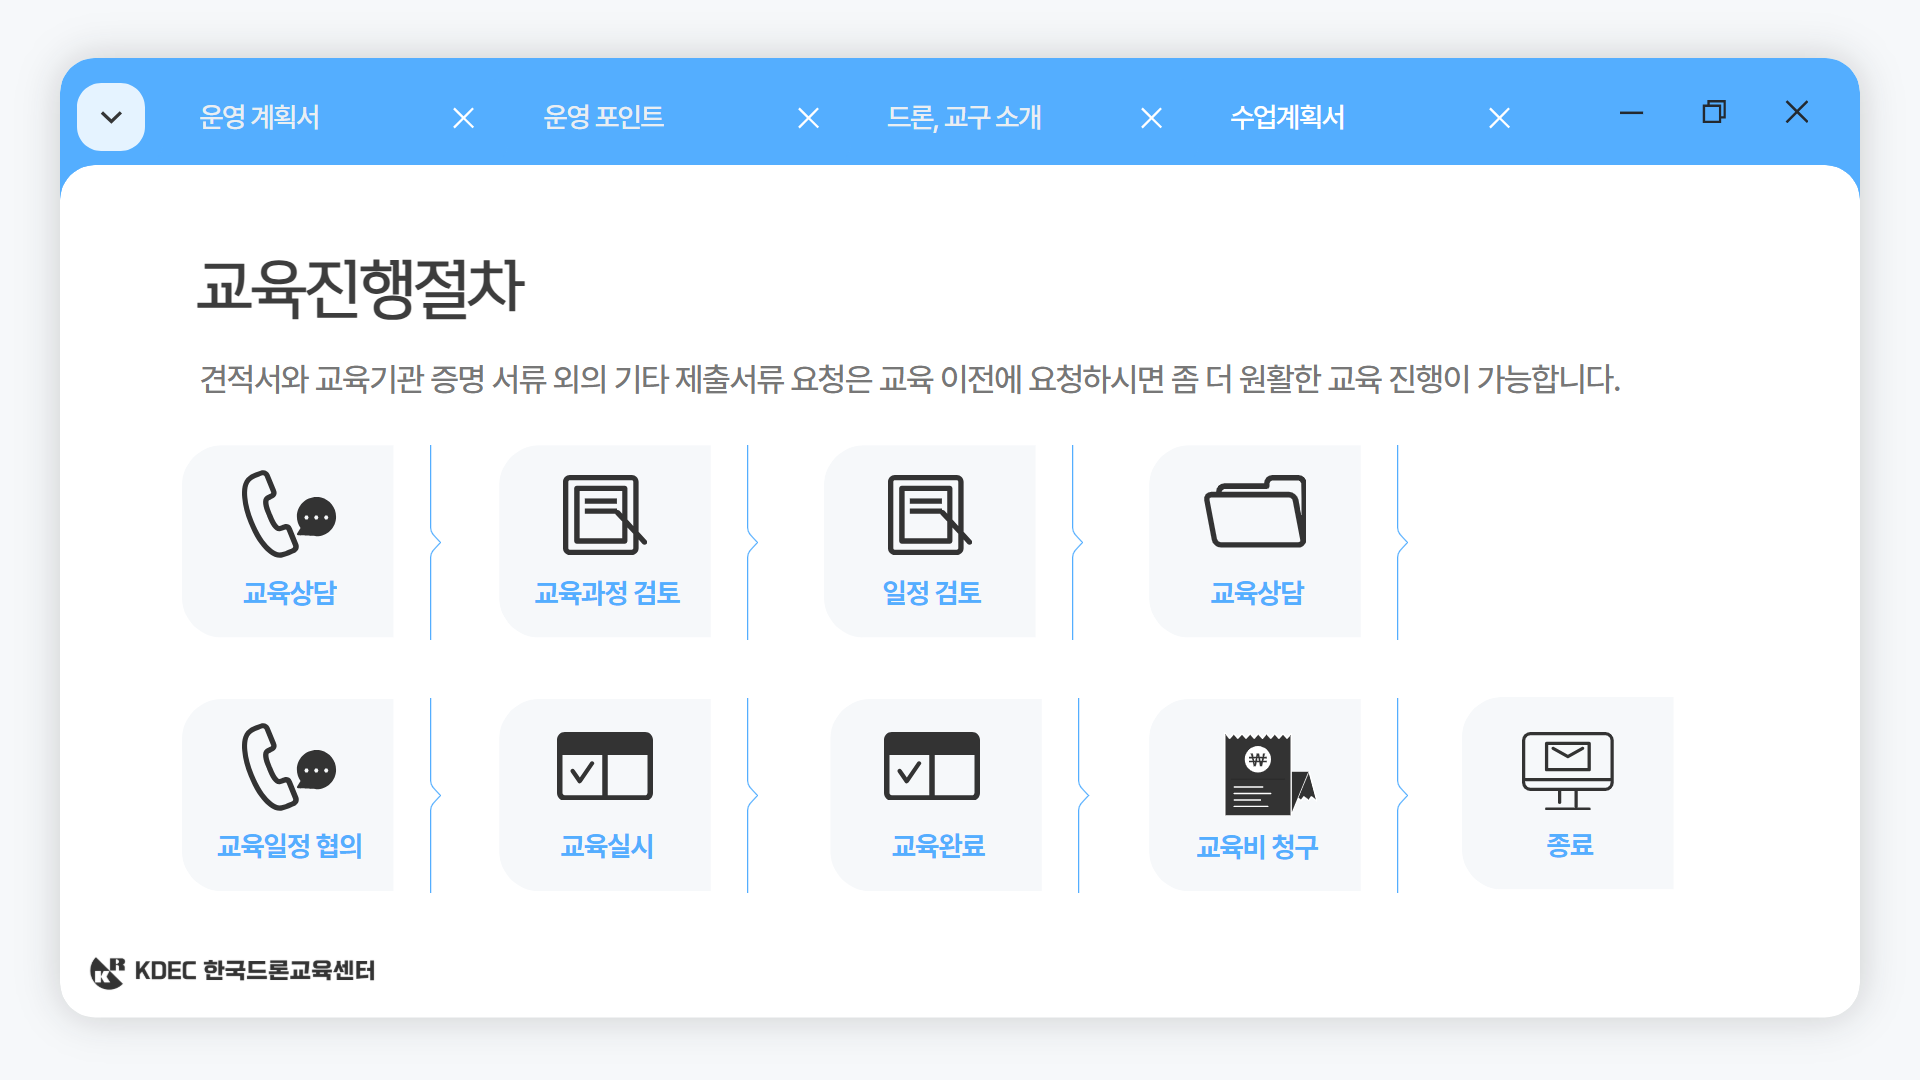The image size is (1920, 1080).
Task: Click the schedule review icon above 일정 검토
Action: [x=931, y=516]
